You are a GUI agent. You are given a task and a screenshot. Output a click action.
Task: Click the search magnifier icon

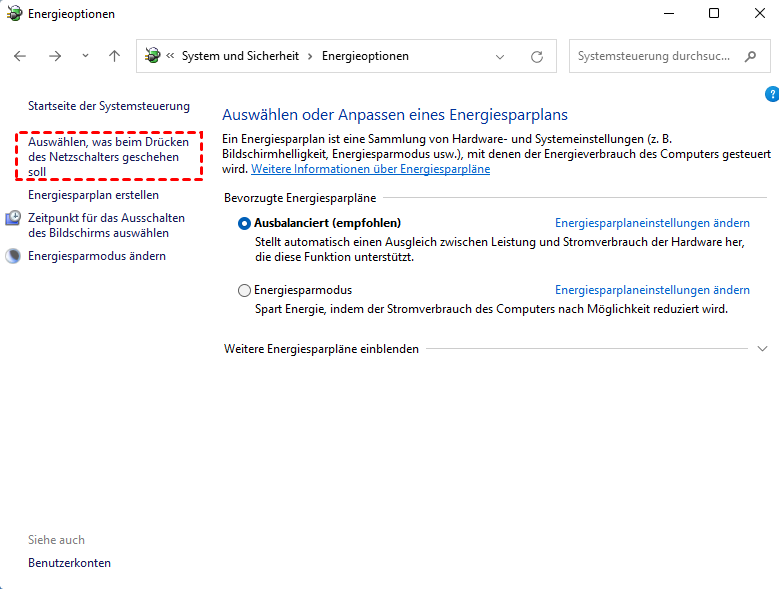point(750,56)
